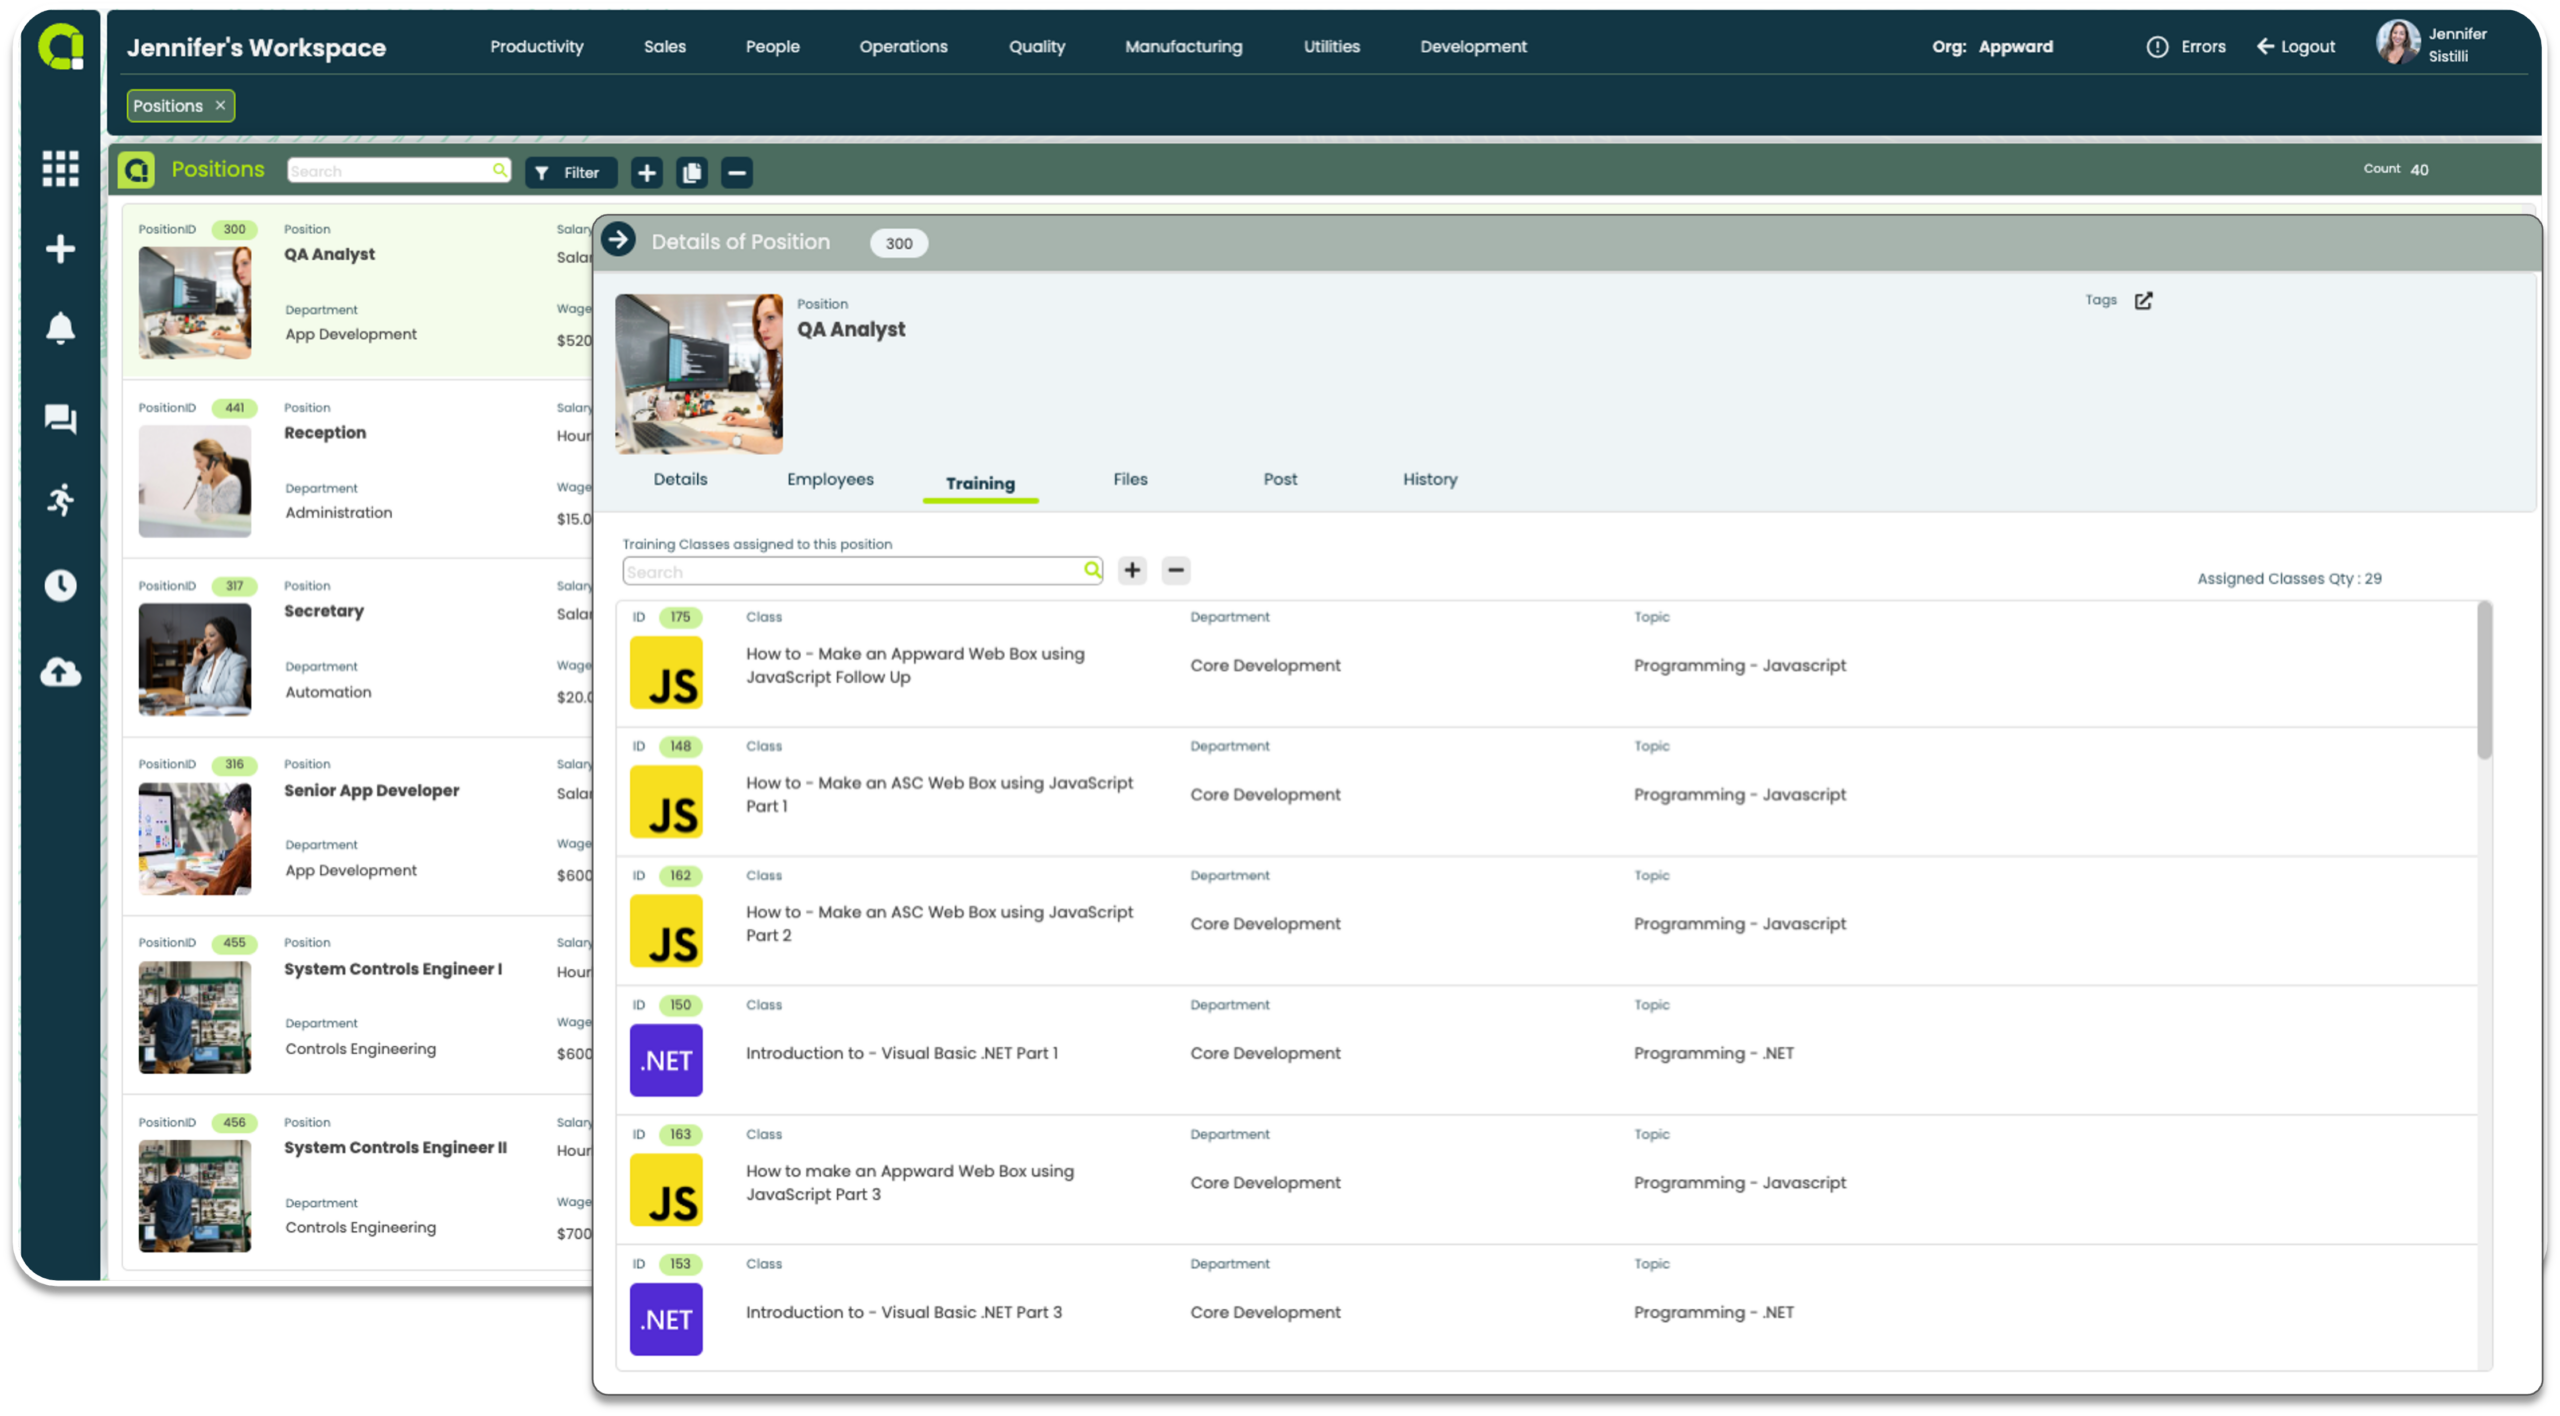Click the position ID 300 badge in details header
Screen dimensions: 2560x1416
(899, 243)
